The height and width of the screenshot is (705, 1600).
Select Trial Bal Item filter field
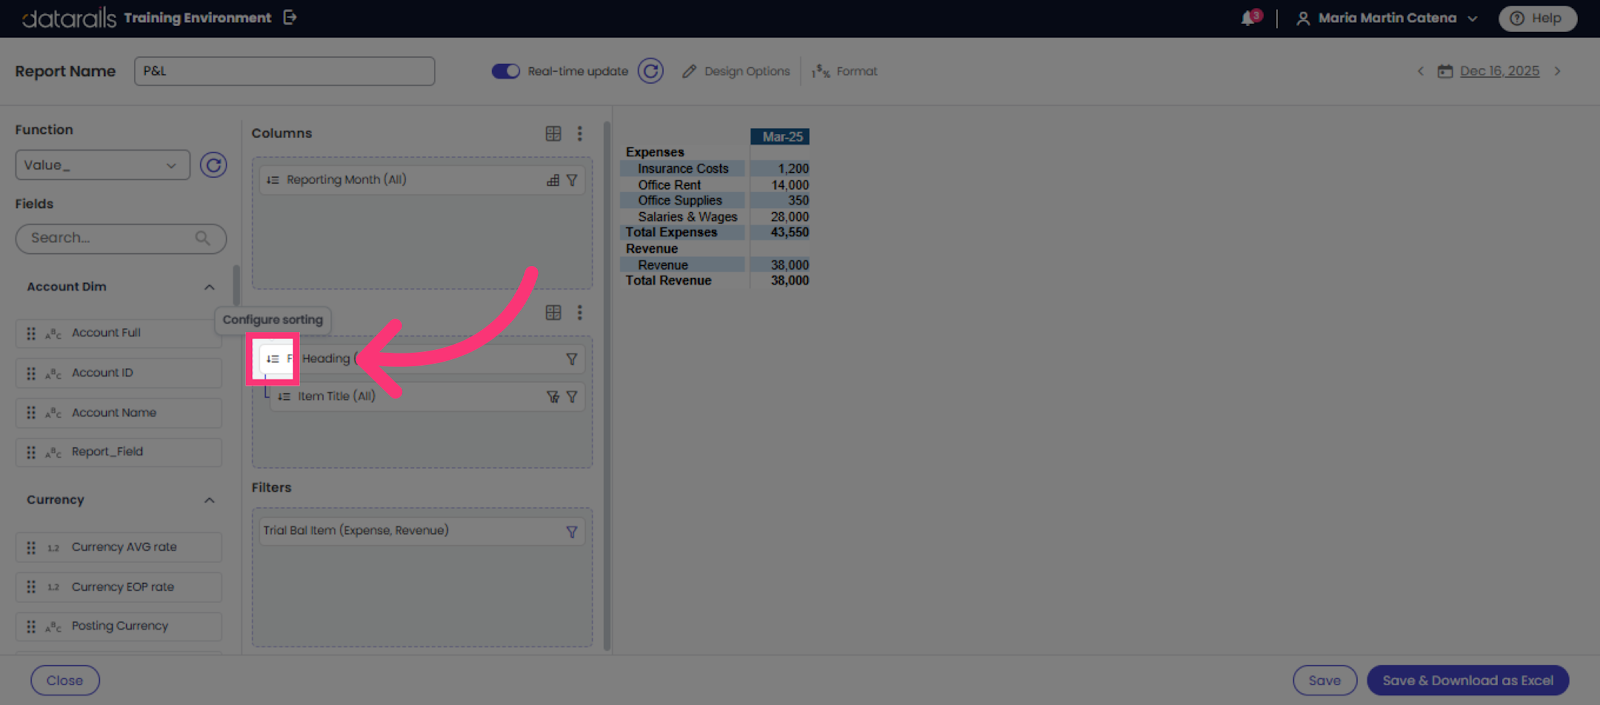point(422,531)
